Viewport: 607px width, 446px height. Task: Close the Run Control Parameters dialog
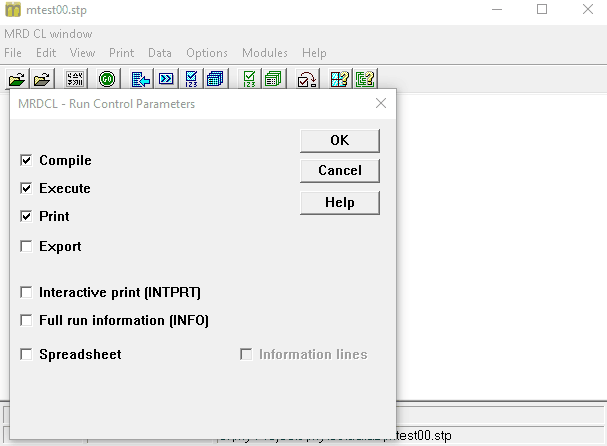pos(380,103)
